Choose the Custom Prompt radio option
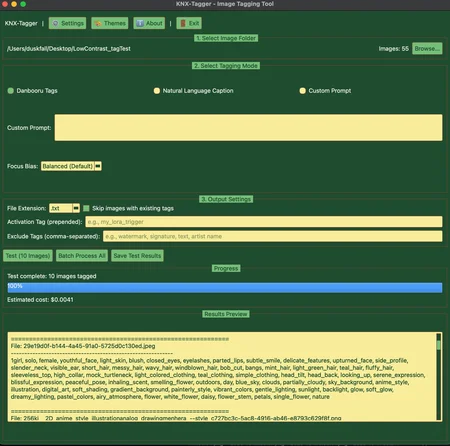 tap(302, 91)
